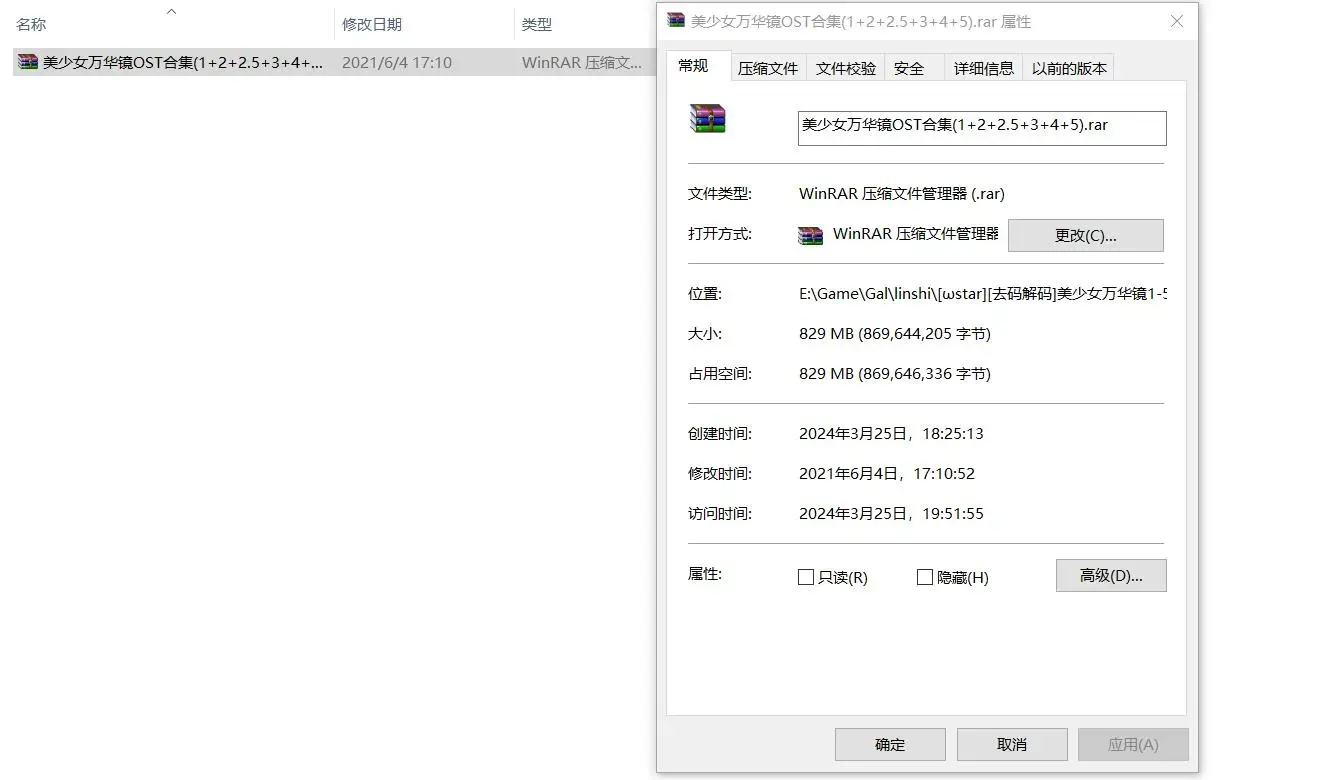
Task: Click the size value 829 MB (869,644,205 字节)
Action: 895,334
